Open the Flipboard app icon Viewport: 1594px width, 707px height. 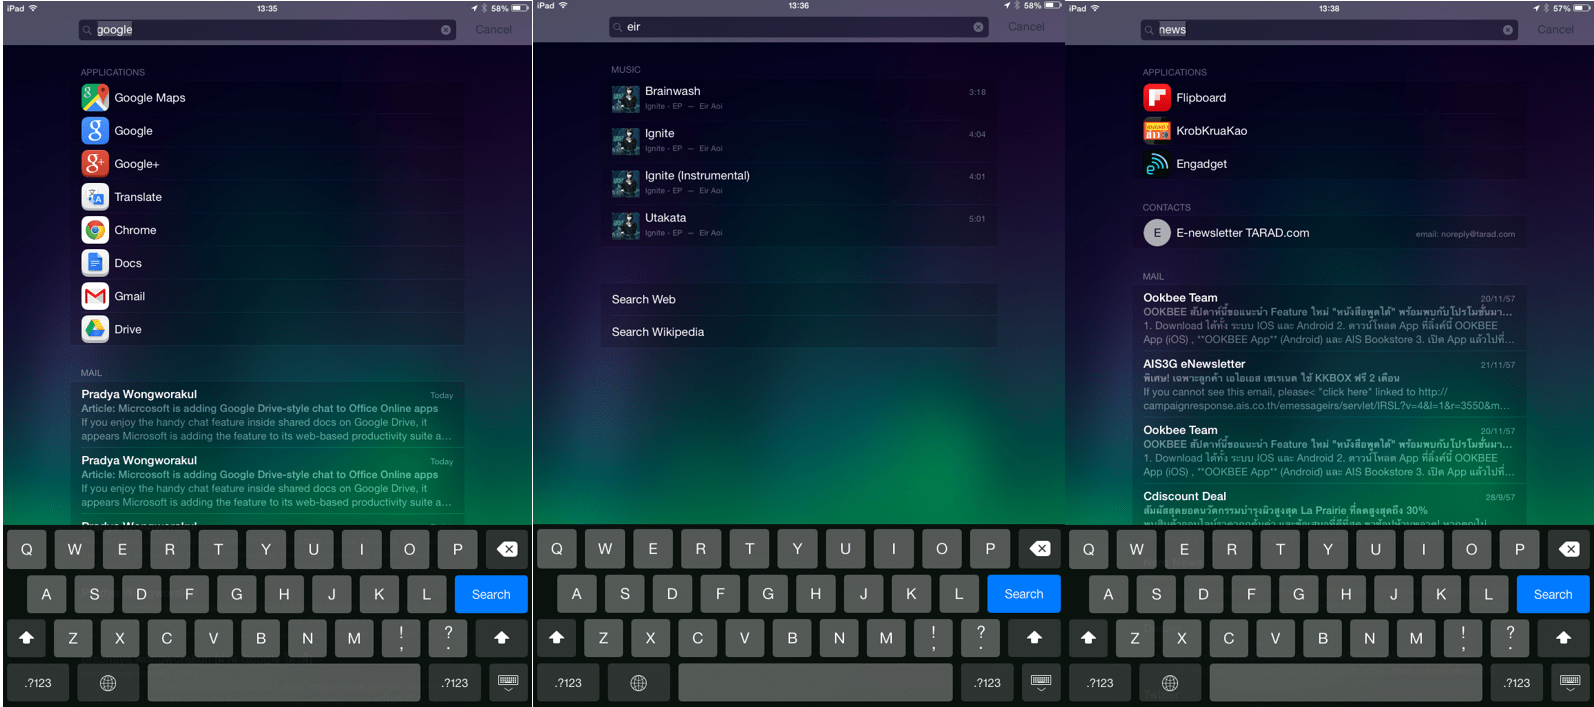pyautogui.click(x=1157, y=98)
